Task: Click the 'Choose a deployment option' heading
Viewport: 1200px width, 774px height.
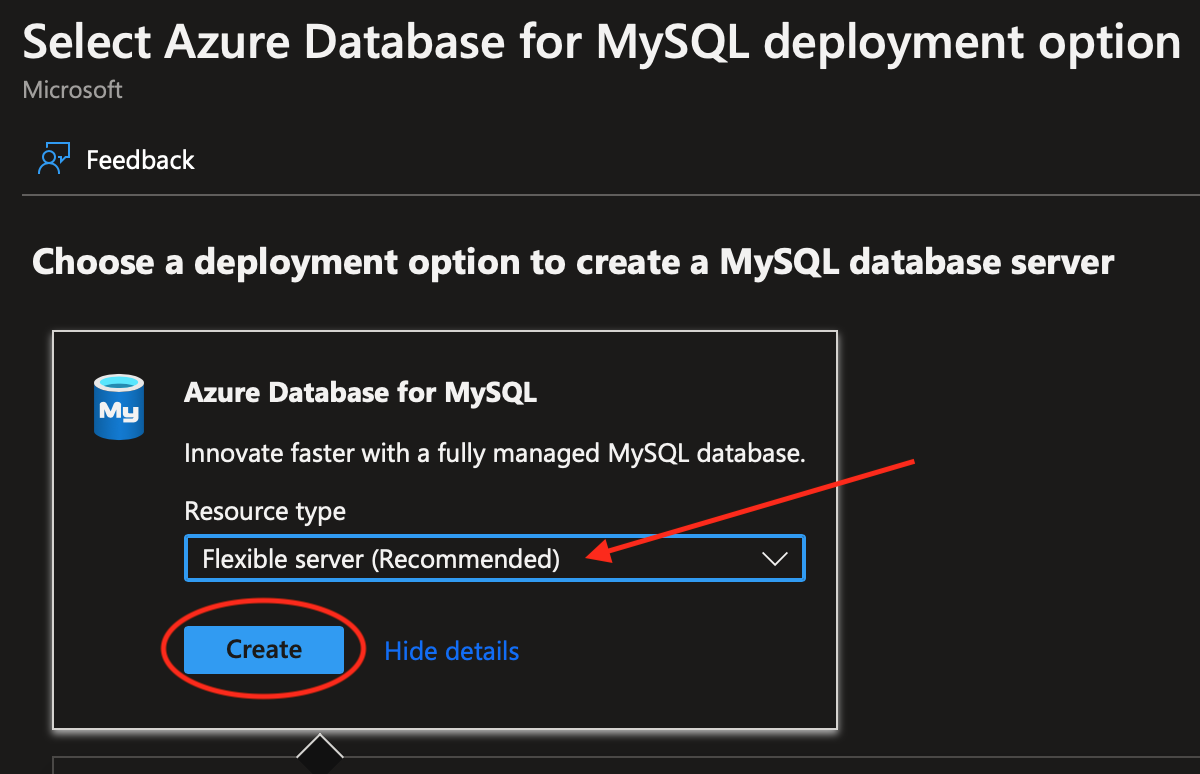Action: (573, 262)
